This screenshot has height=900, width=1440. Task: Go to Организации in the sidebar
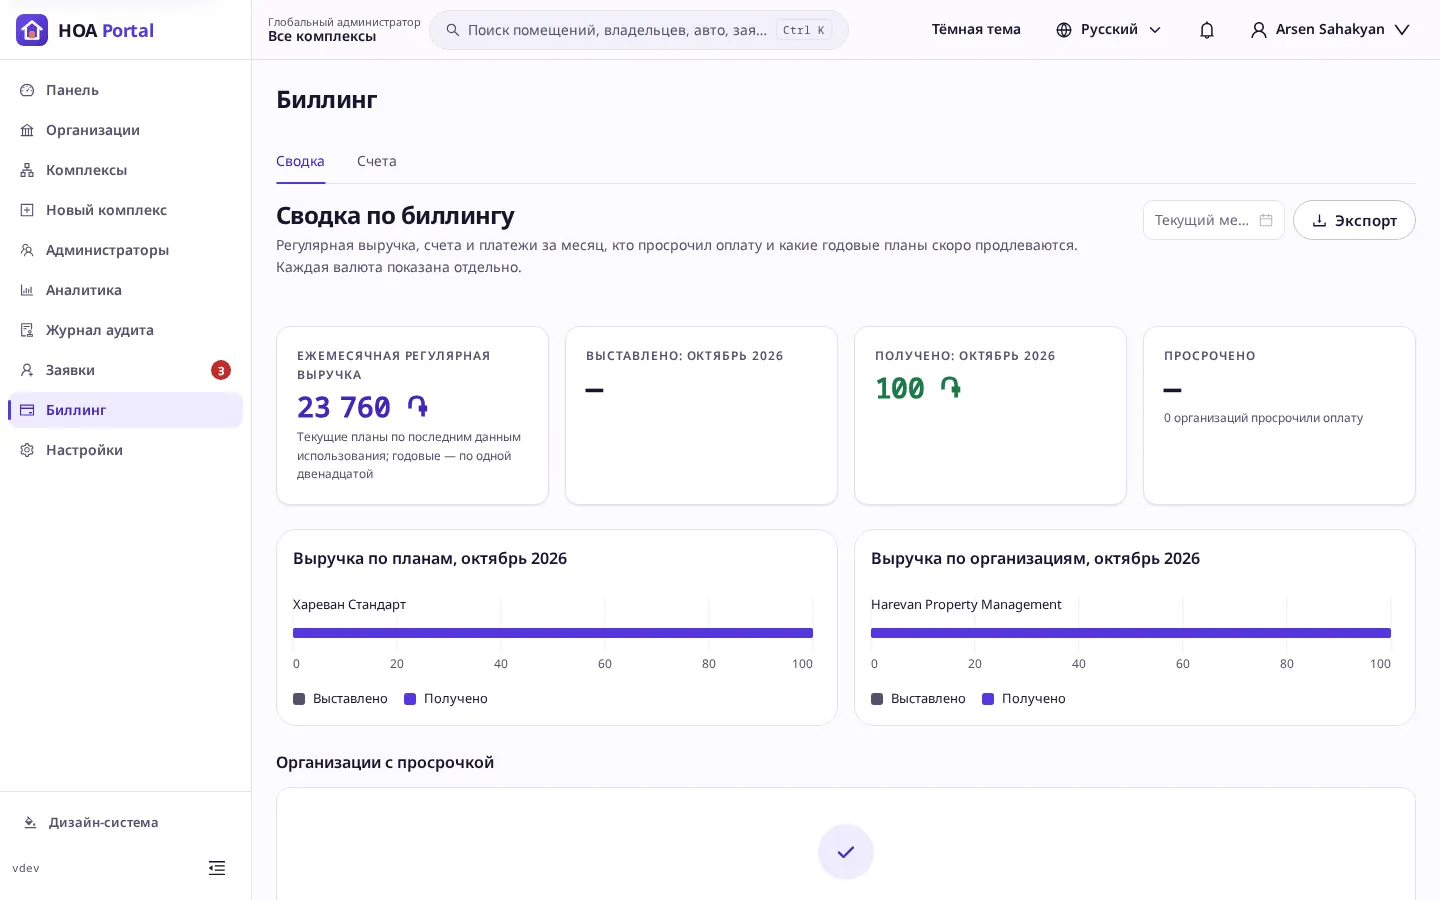pos(125,130)
